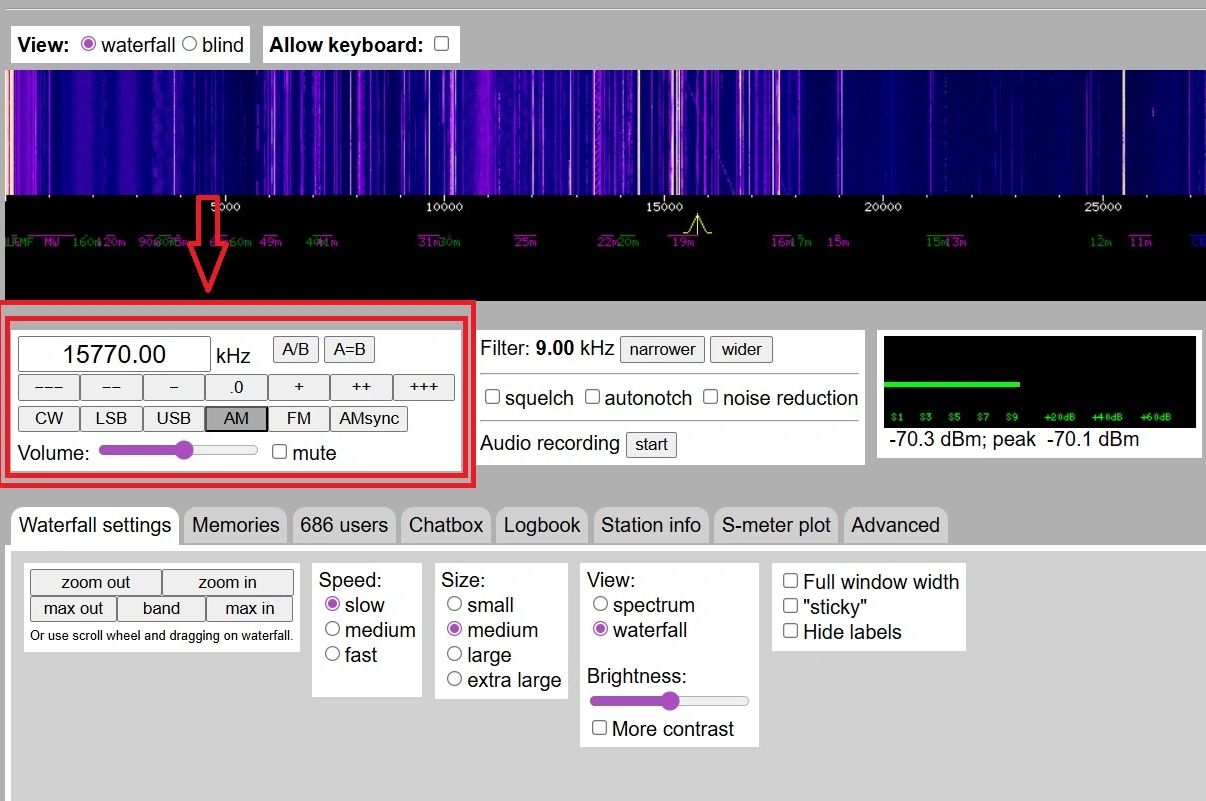Click the A/B VFO swap button
This screenshot has height=801, width=1206.
point(295,350)
